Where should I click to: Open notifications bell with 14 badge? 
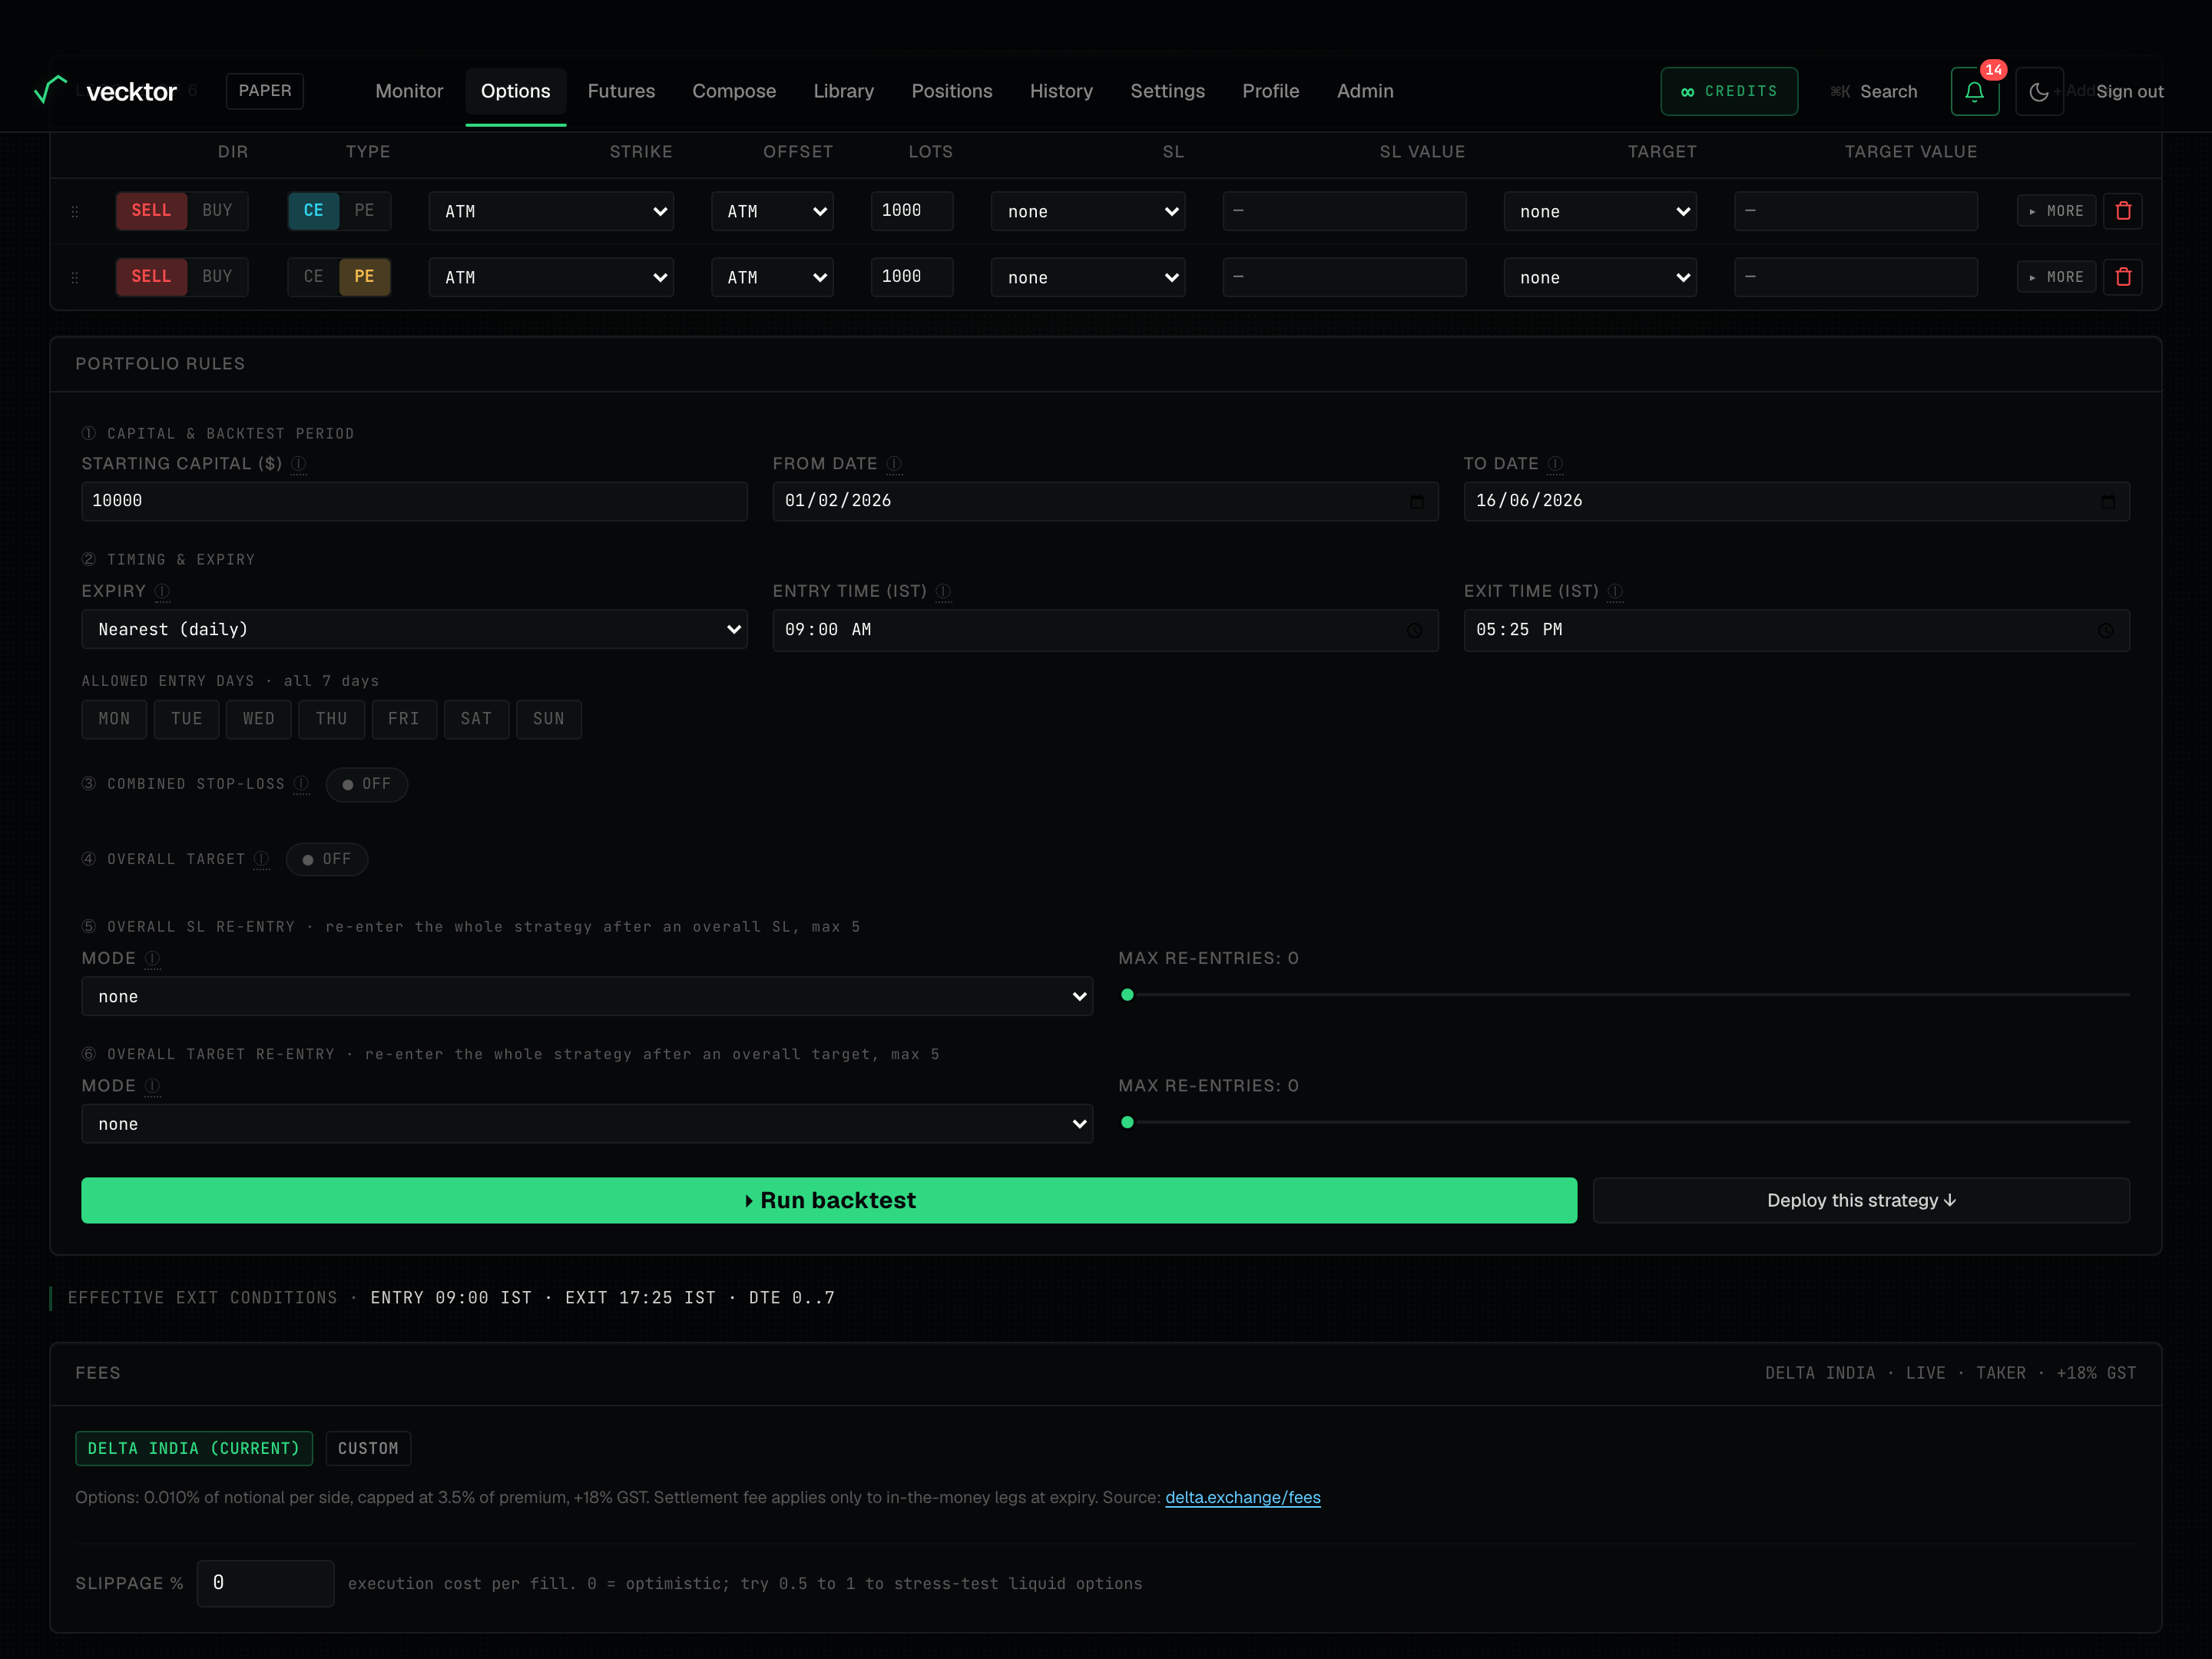point(1974,92)
